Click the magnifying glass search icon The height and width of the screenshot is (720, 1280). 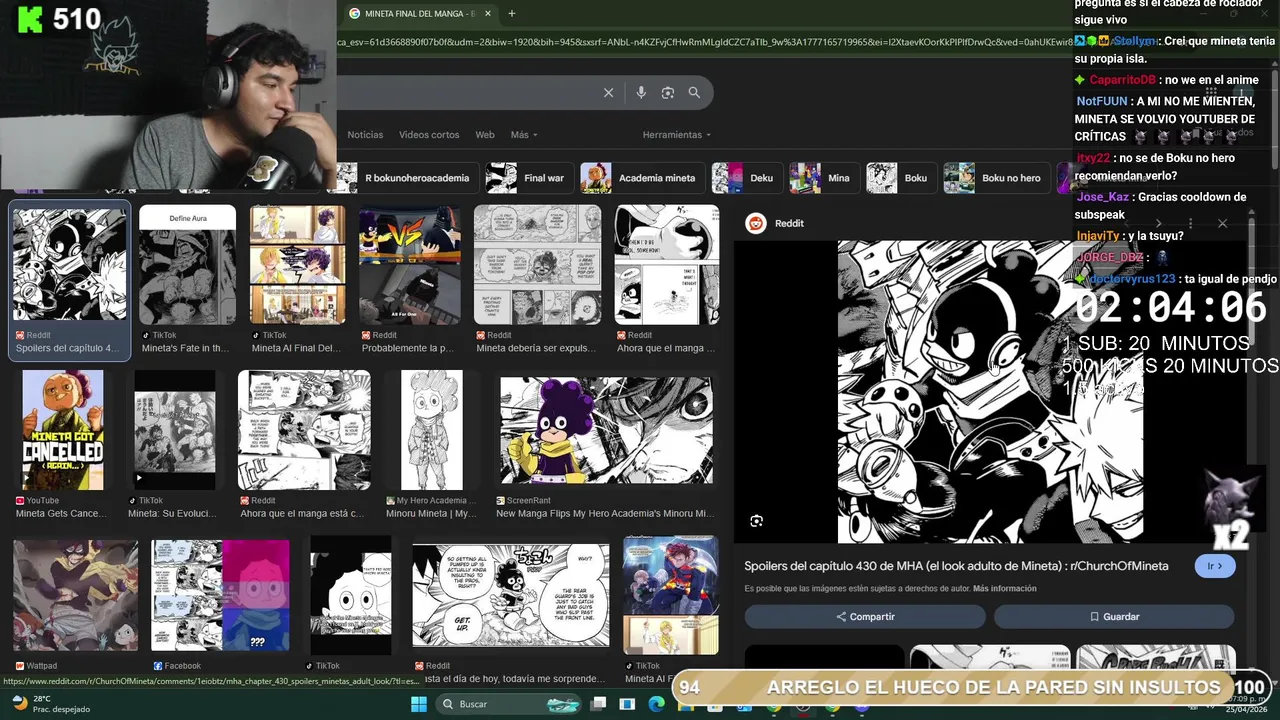tap(694, 93)
